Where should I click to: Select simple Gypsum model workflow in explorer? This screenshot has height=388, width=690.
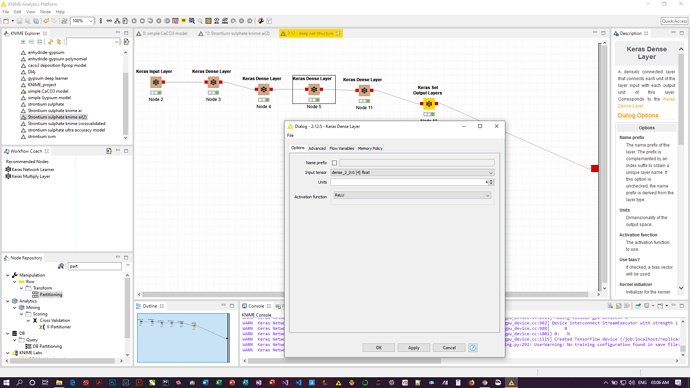click(49, 98)
